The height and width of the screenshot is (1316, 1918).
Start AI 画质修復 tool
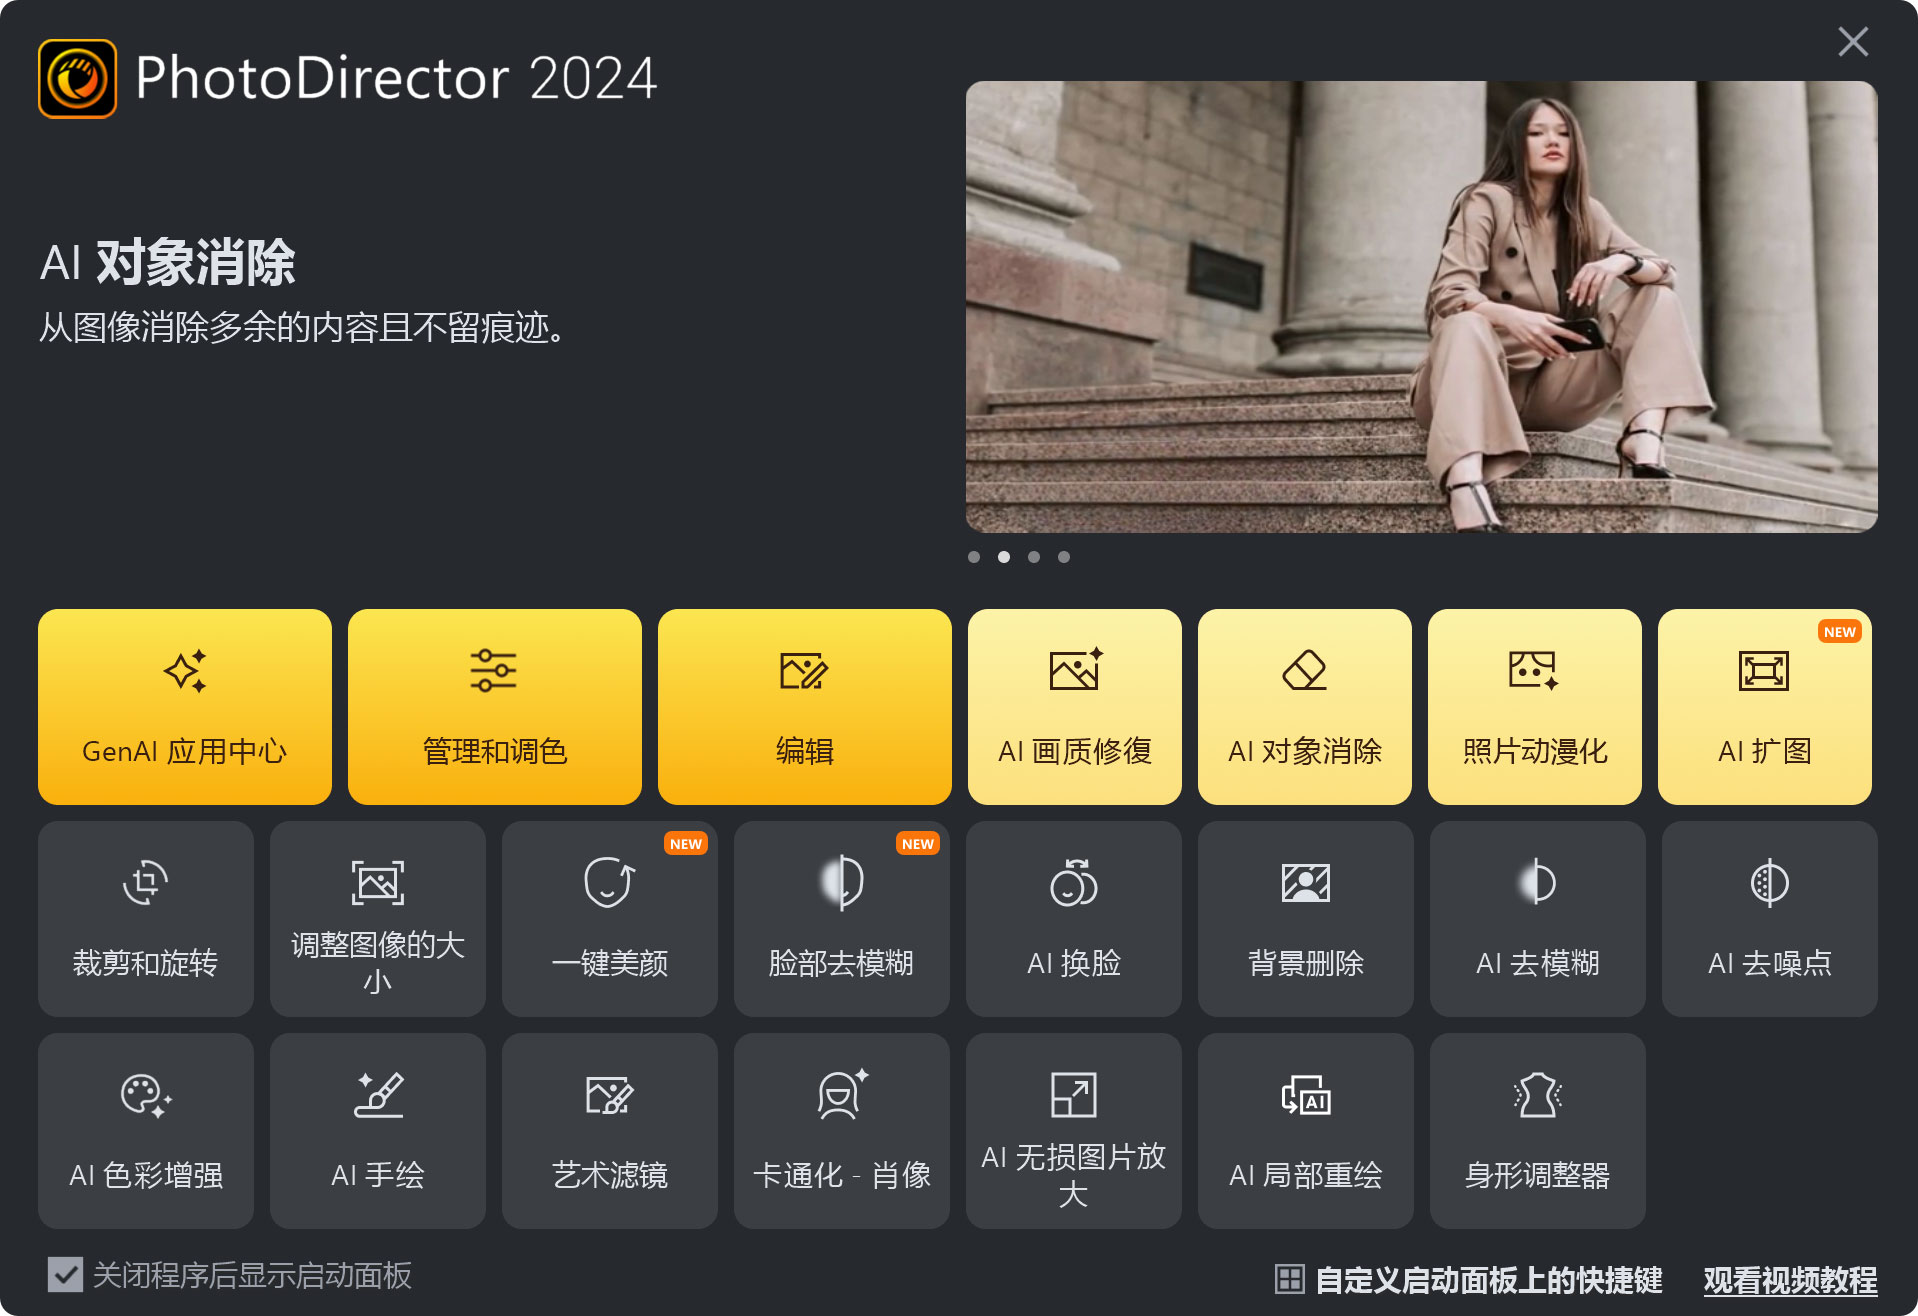tap(1075, 707)
